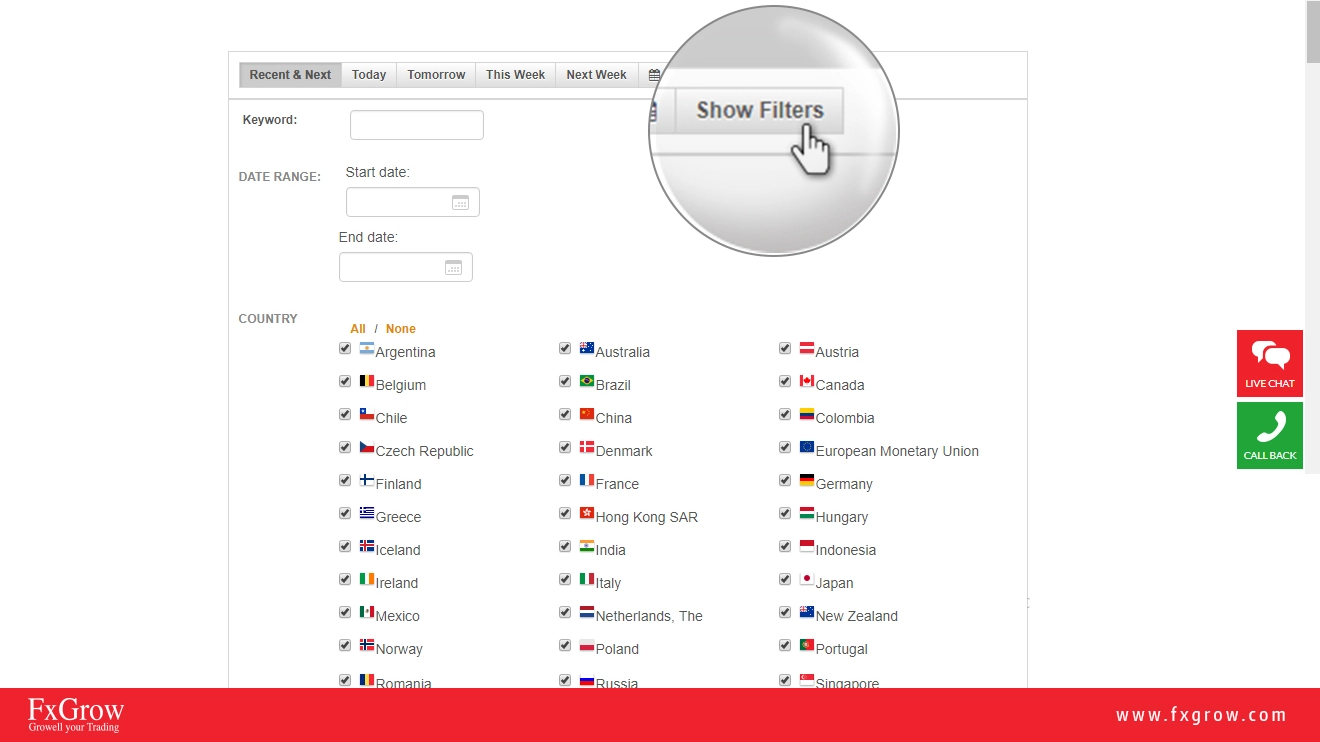1320x742 pixels.
Task: Click the FxGrow logo in footer
Action: click(76, 714)
